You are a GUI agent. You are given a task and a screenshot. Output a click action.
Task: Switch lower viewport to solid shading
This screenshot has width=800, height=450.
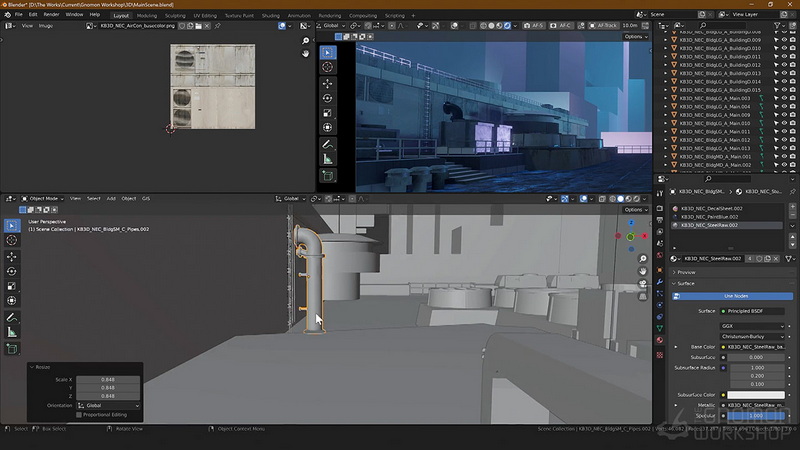(620, 199)
